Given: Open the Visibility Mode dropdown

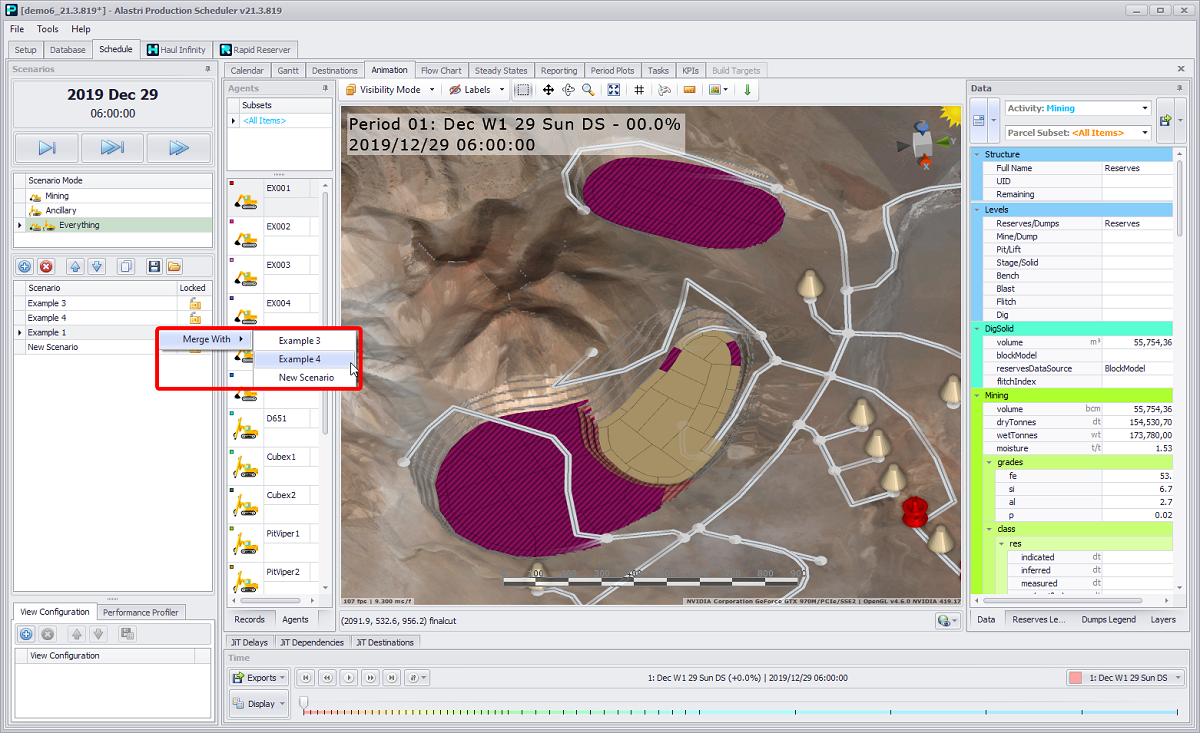Looking at the screenshot, I should (x=390, y=90).
